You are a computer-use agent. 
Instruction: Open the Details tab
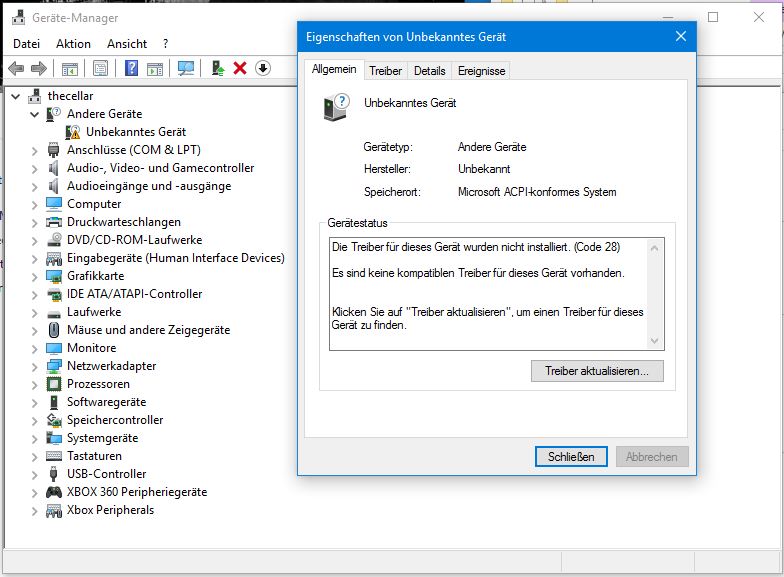pyautogui.click(x=430, y=71)
